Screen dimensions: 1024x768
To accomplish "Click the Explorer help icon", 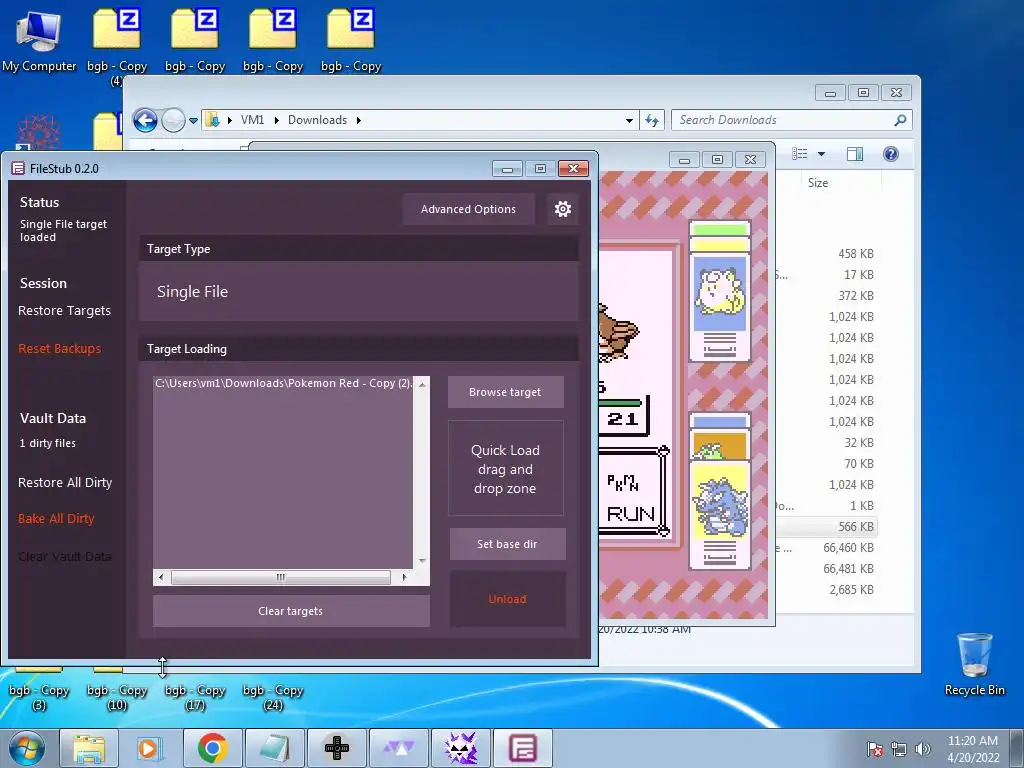I will (891, 153).
